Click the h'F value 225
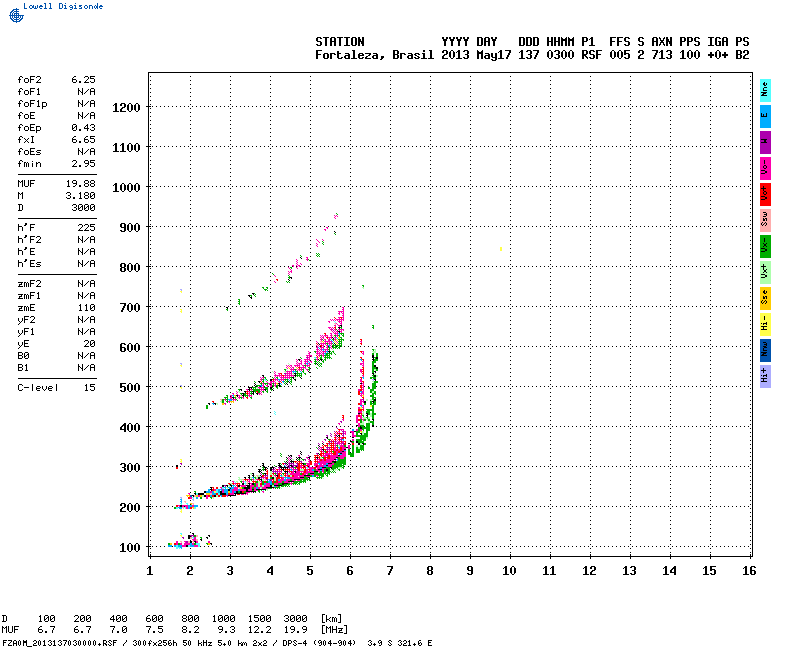The width and height of the screenshot is (800, 650). (87, 228)
